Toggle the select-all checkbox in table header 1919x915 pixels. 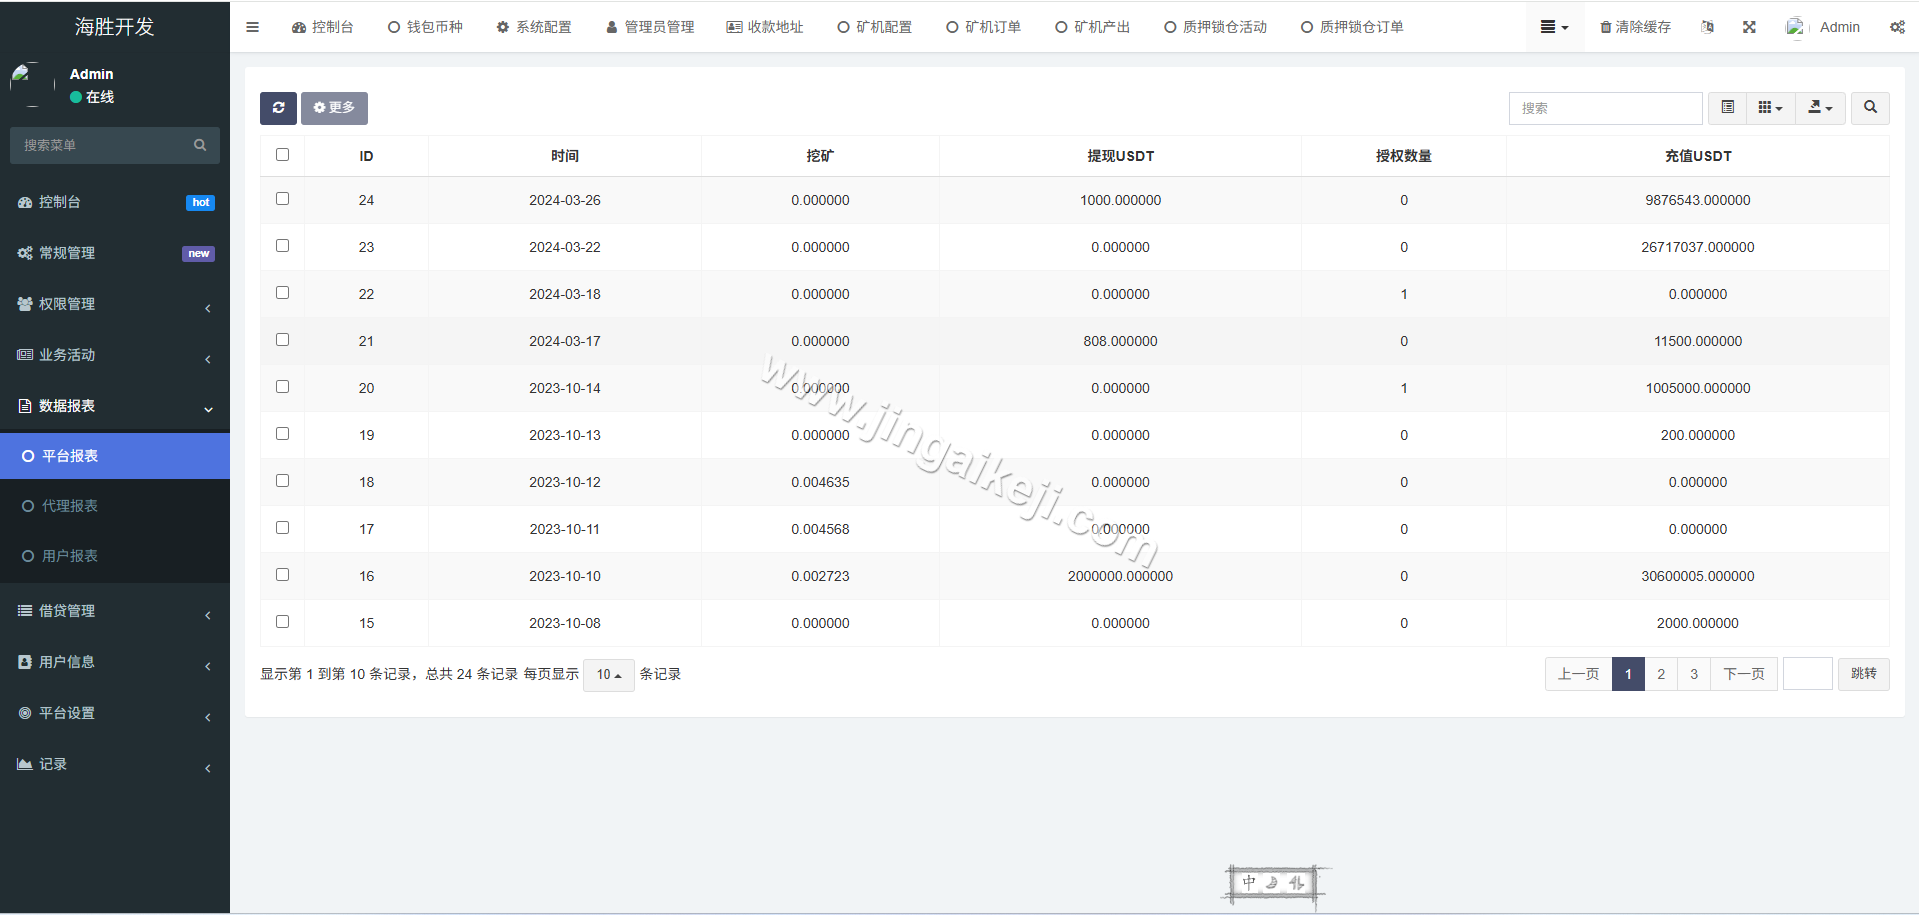coord(282,155)
